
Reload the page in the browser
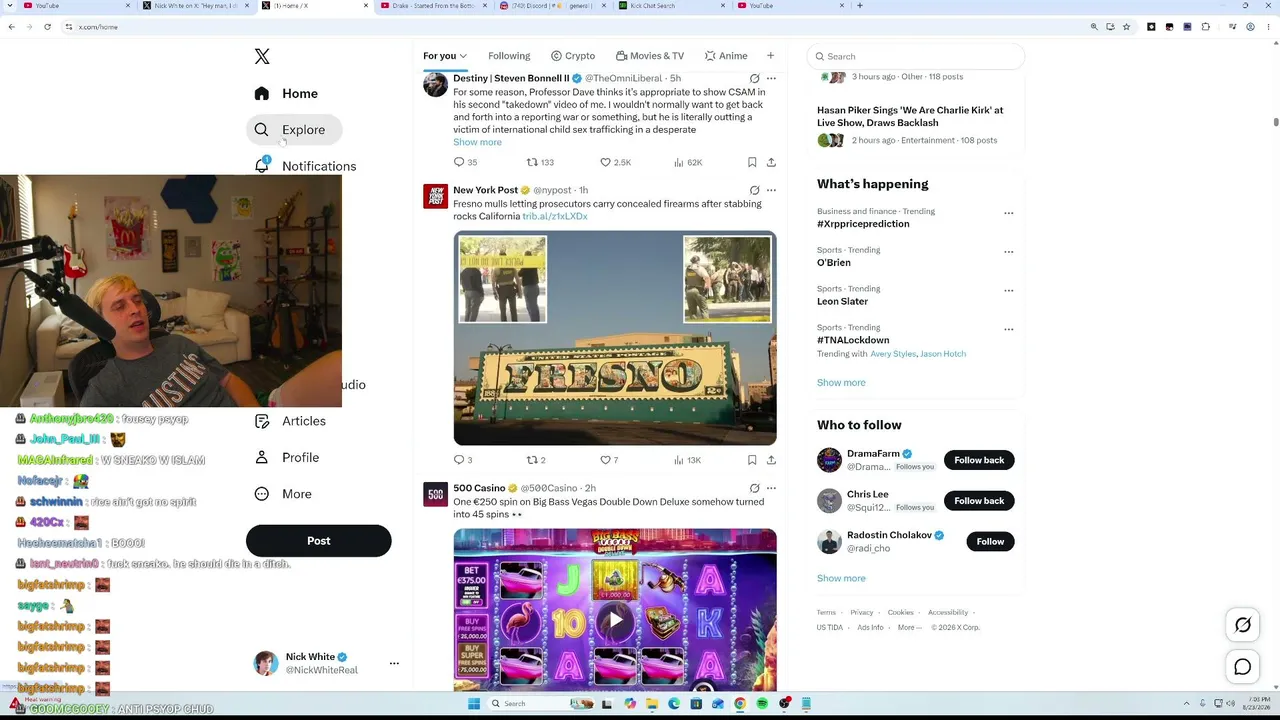[47, 27]
